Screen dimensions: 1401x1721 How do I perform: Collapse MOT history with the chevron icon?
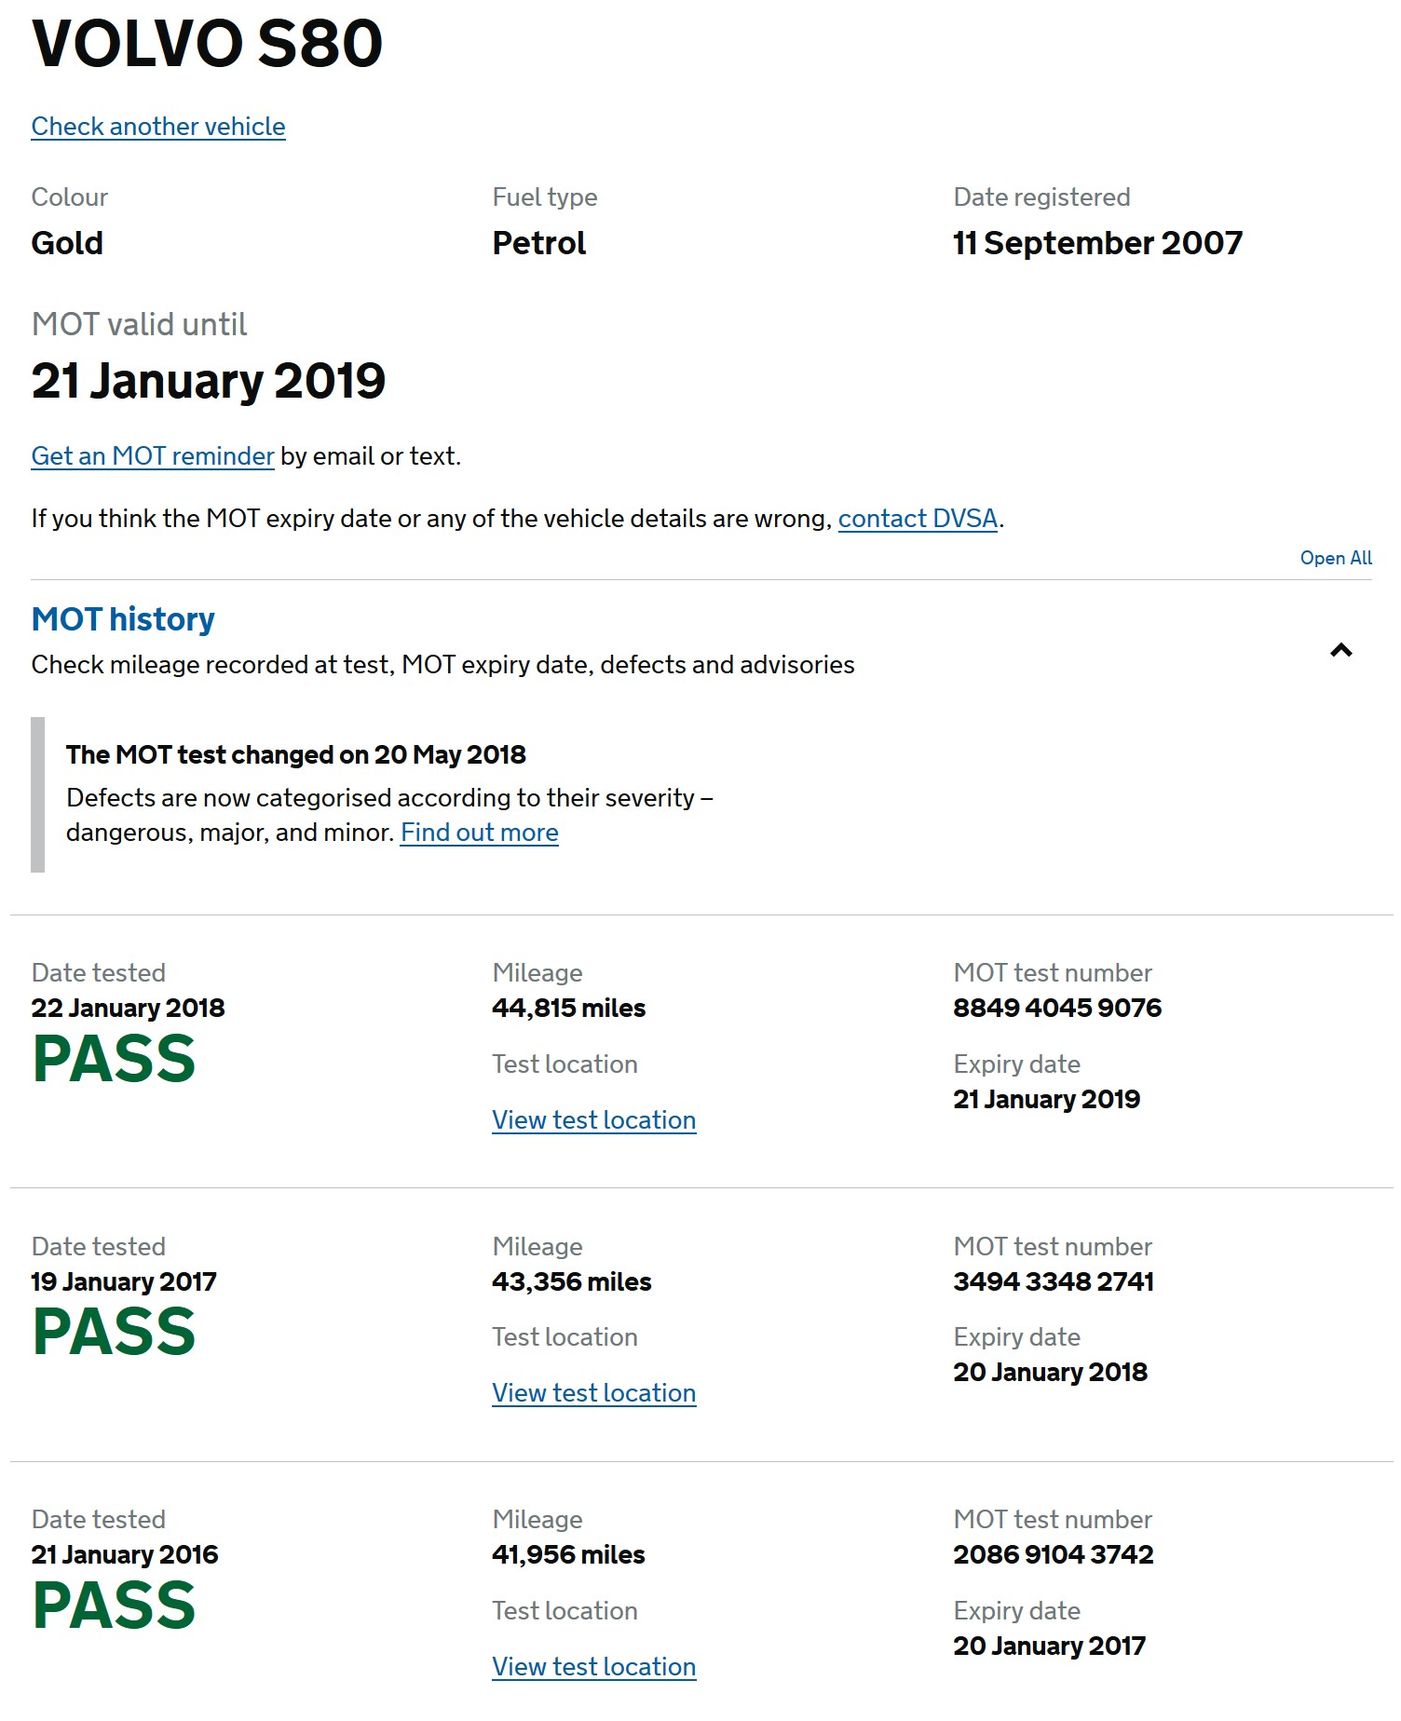coord(1340,651)
